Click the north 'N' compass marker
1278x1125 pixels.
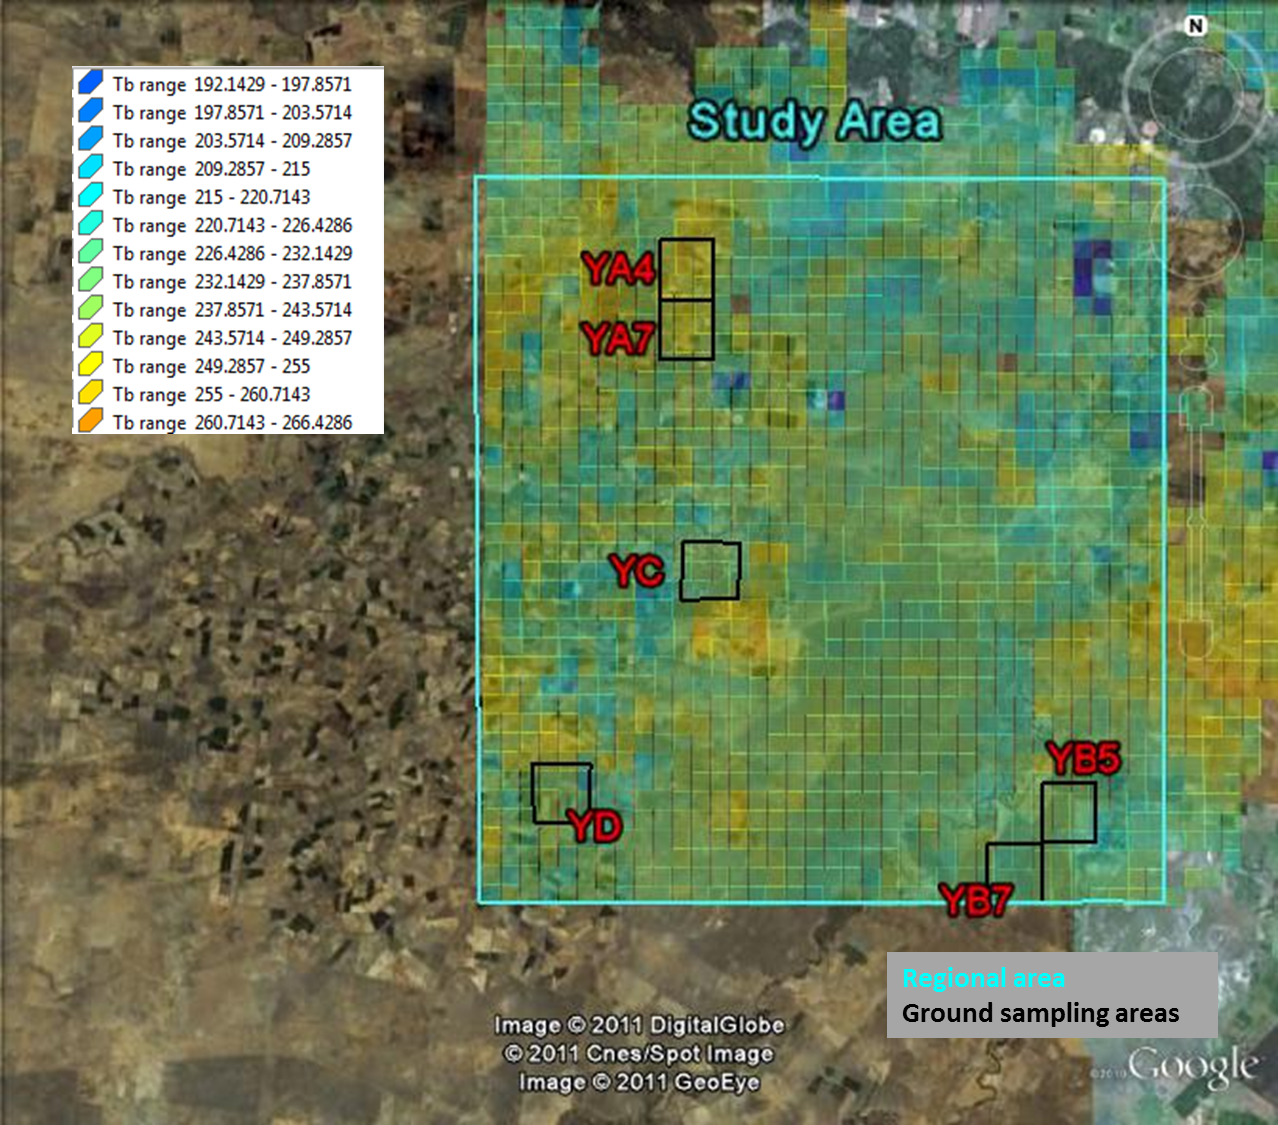(x=1196, y=26)
